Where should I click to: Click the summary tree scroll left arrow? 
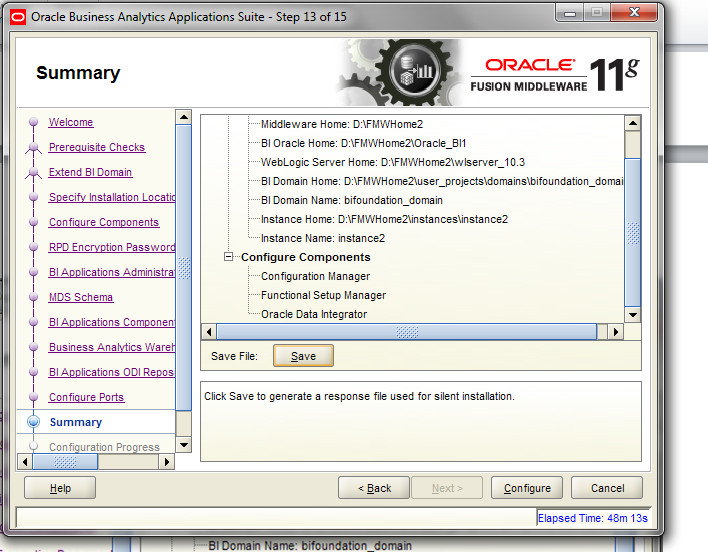[209, 332]
